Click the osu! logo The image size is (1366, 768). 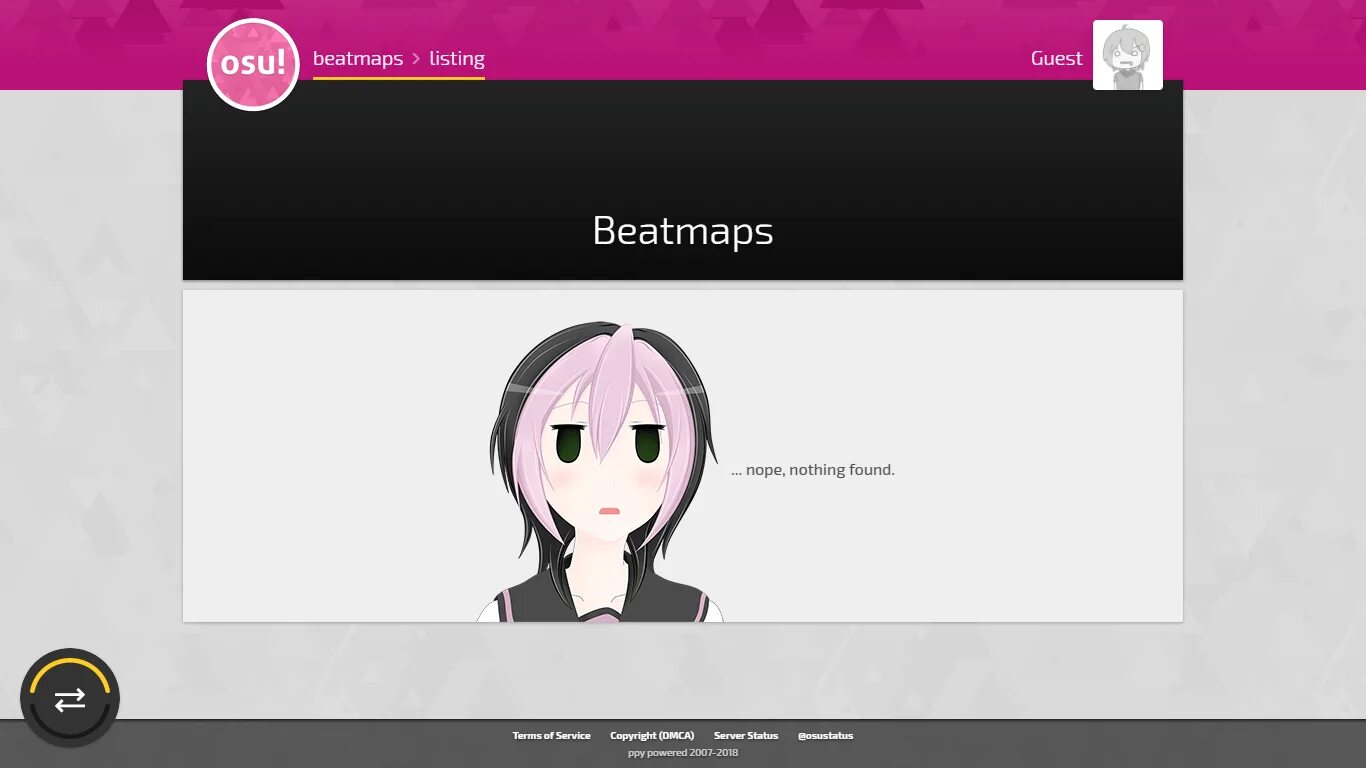(x=253, y=64)
